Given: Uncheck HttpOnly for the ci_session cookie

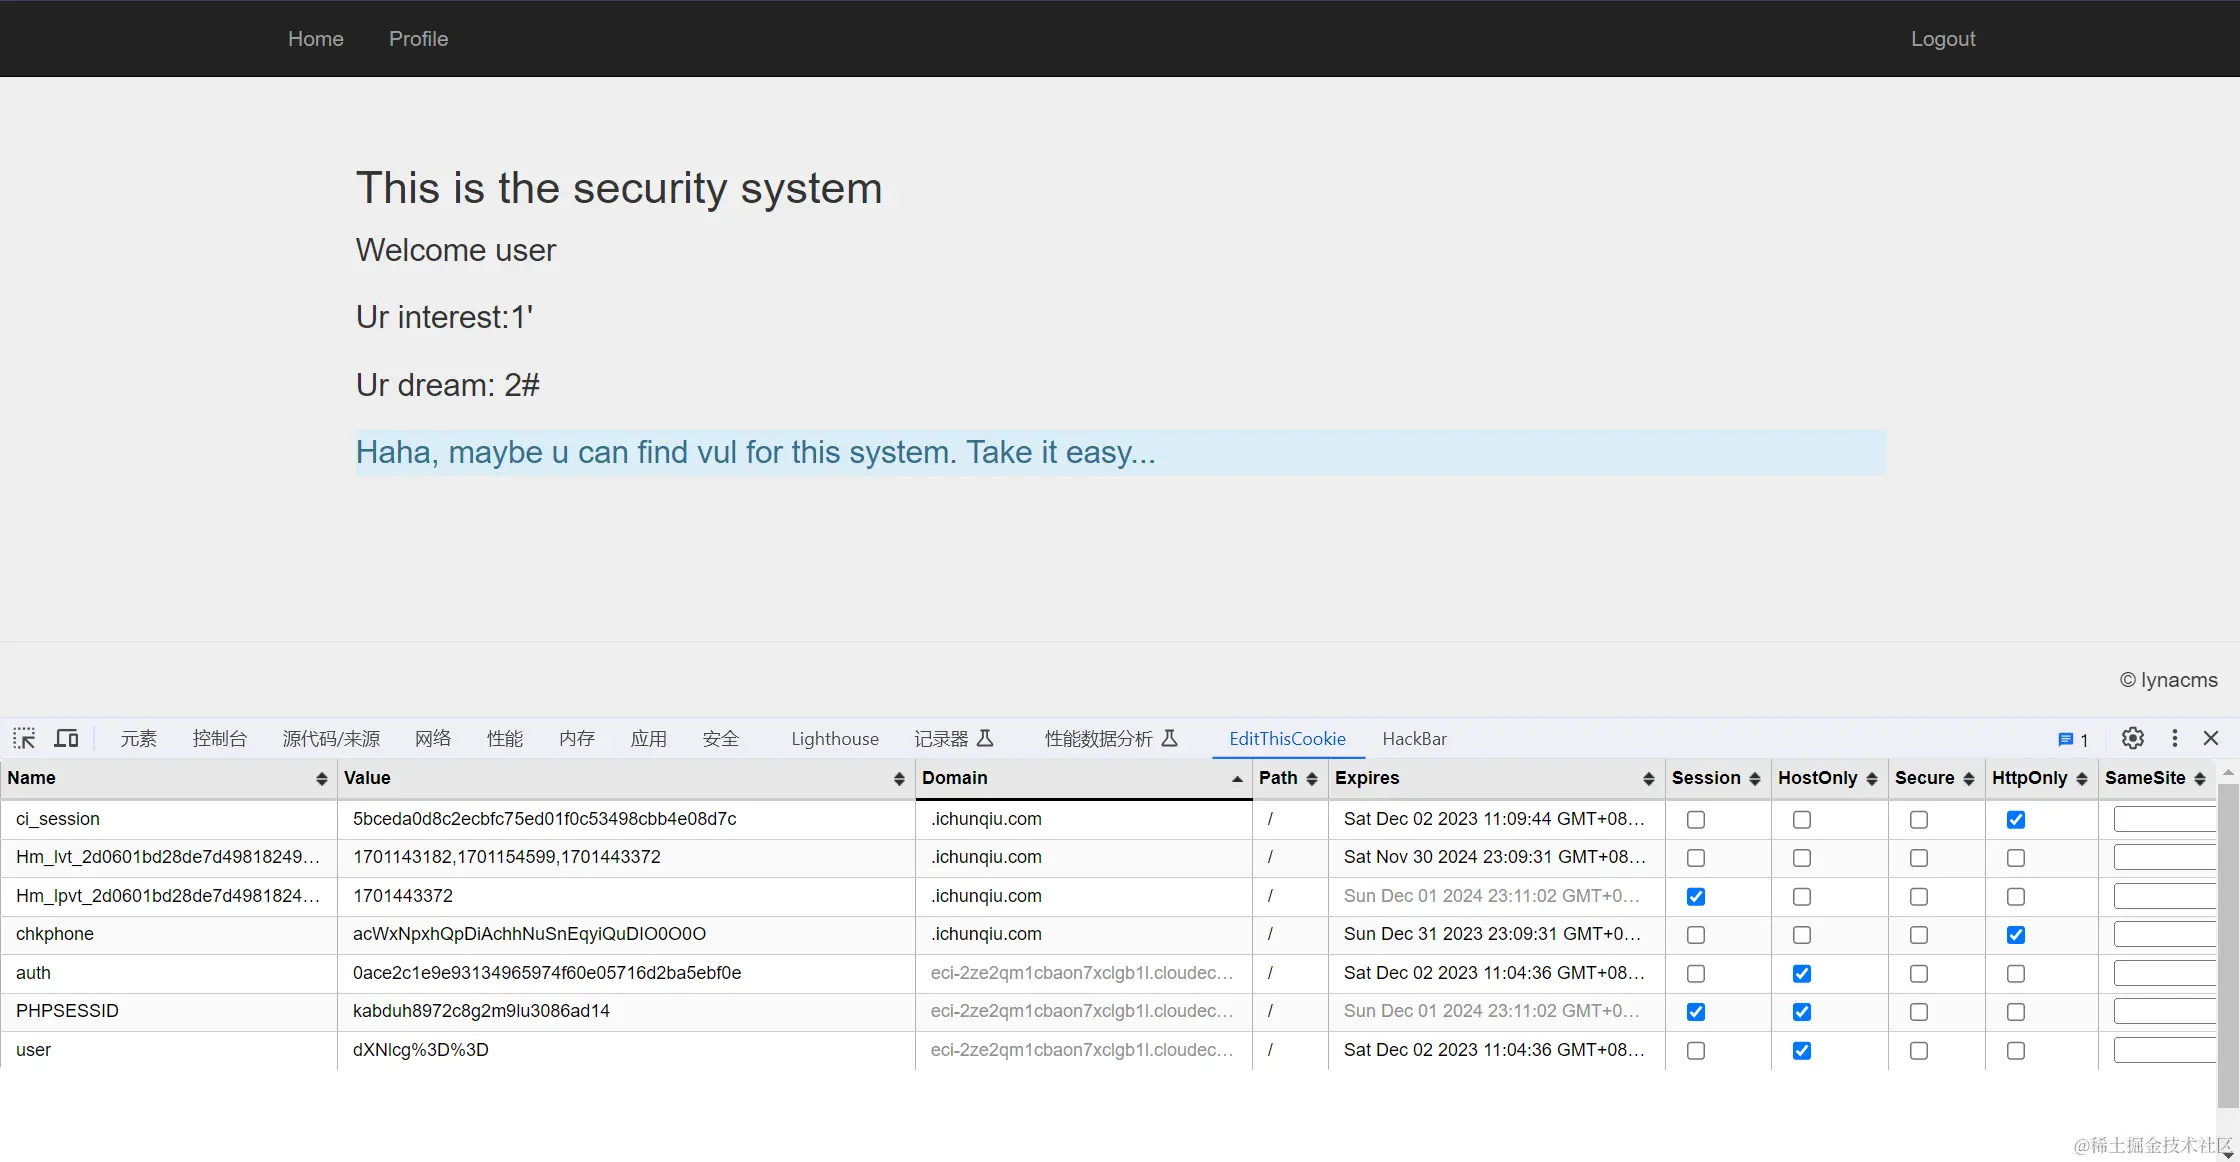Looking at the screenshot, I should click(x=2016, y=820).
